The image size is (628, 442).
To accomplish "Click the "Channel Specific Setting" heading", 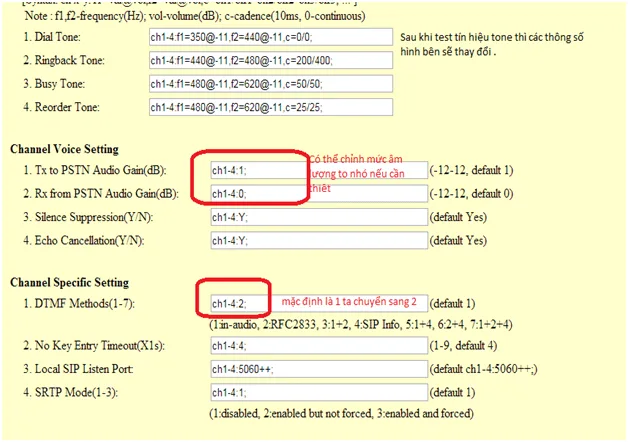I will [70, 283].
